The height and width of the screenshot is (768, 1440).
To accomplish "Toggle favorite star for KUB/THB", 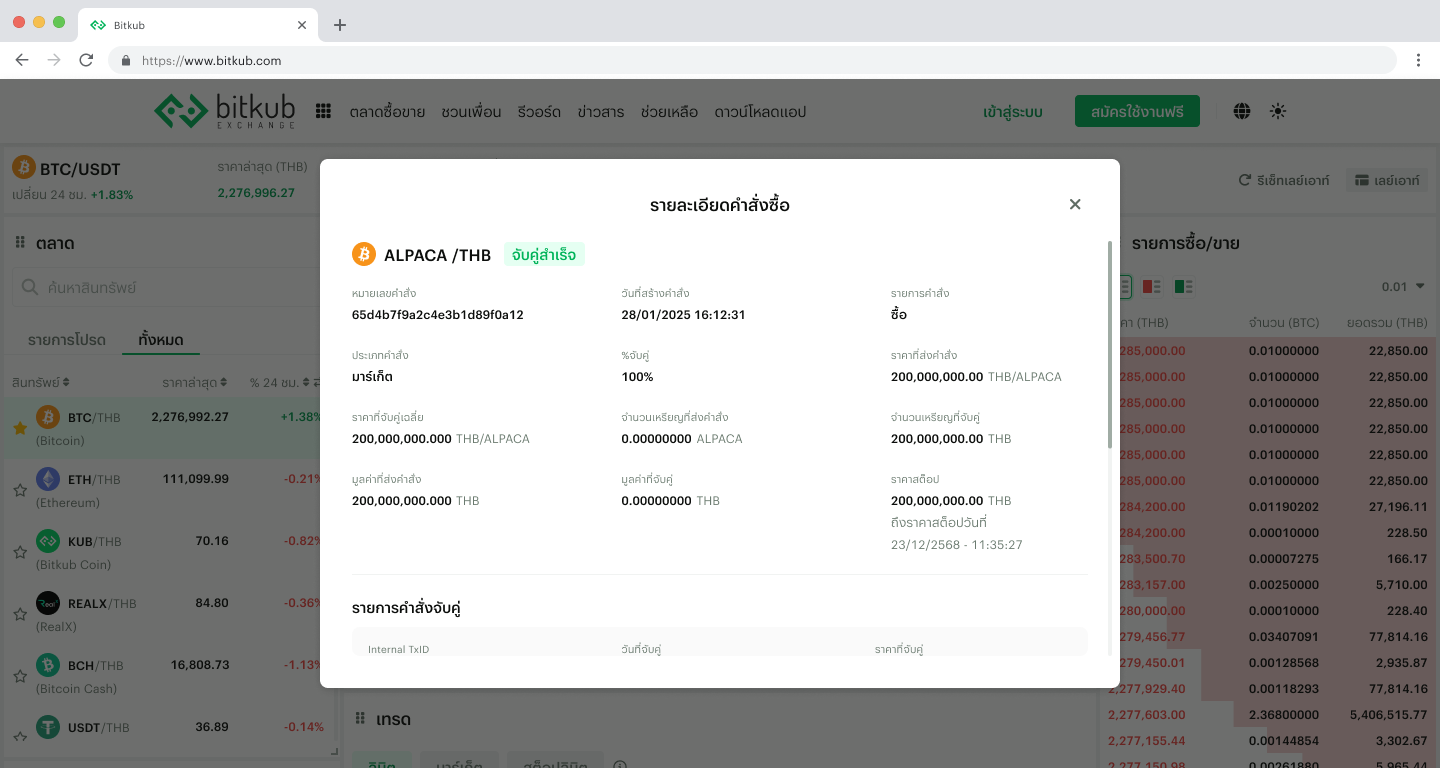I will [20, 552].
